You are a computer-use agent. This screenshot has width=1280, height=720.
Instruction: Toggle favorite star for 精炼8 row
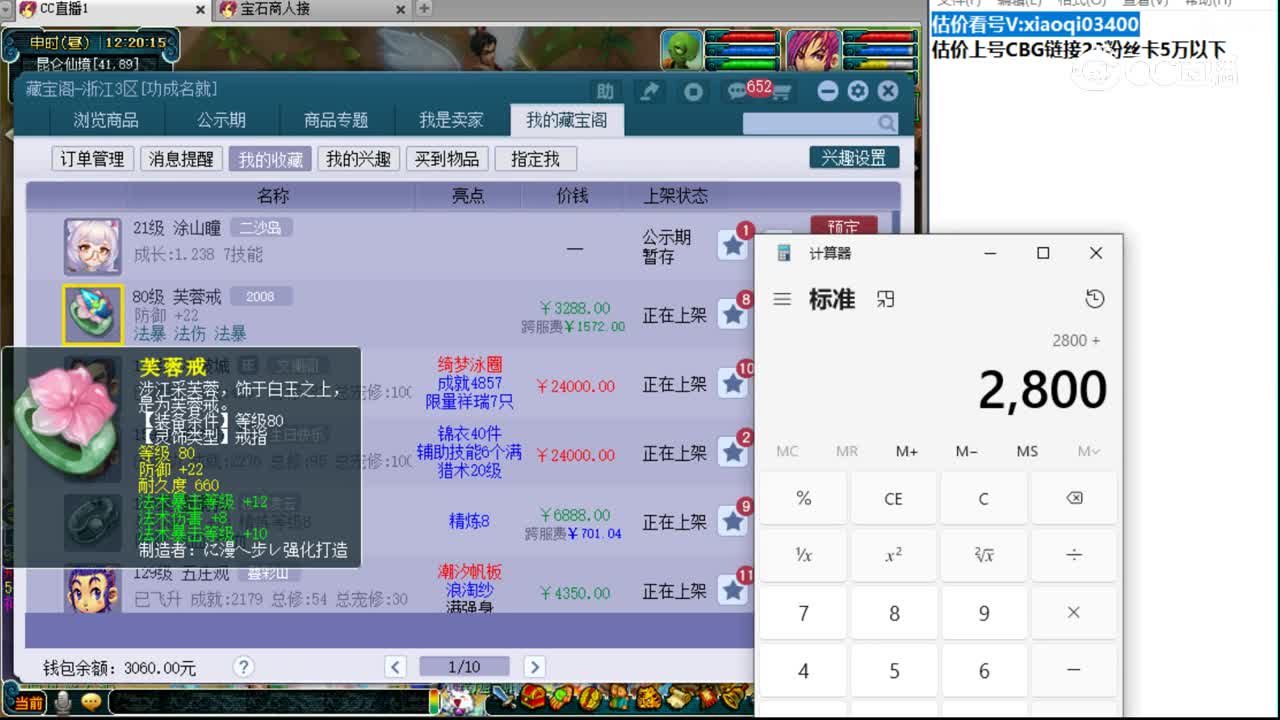pos(733,521)
